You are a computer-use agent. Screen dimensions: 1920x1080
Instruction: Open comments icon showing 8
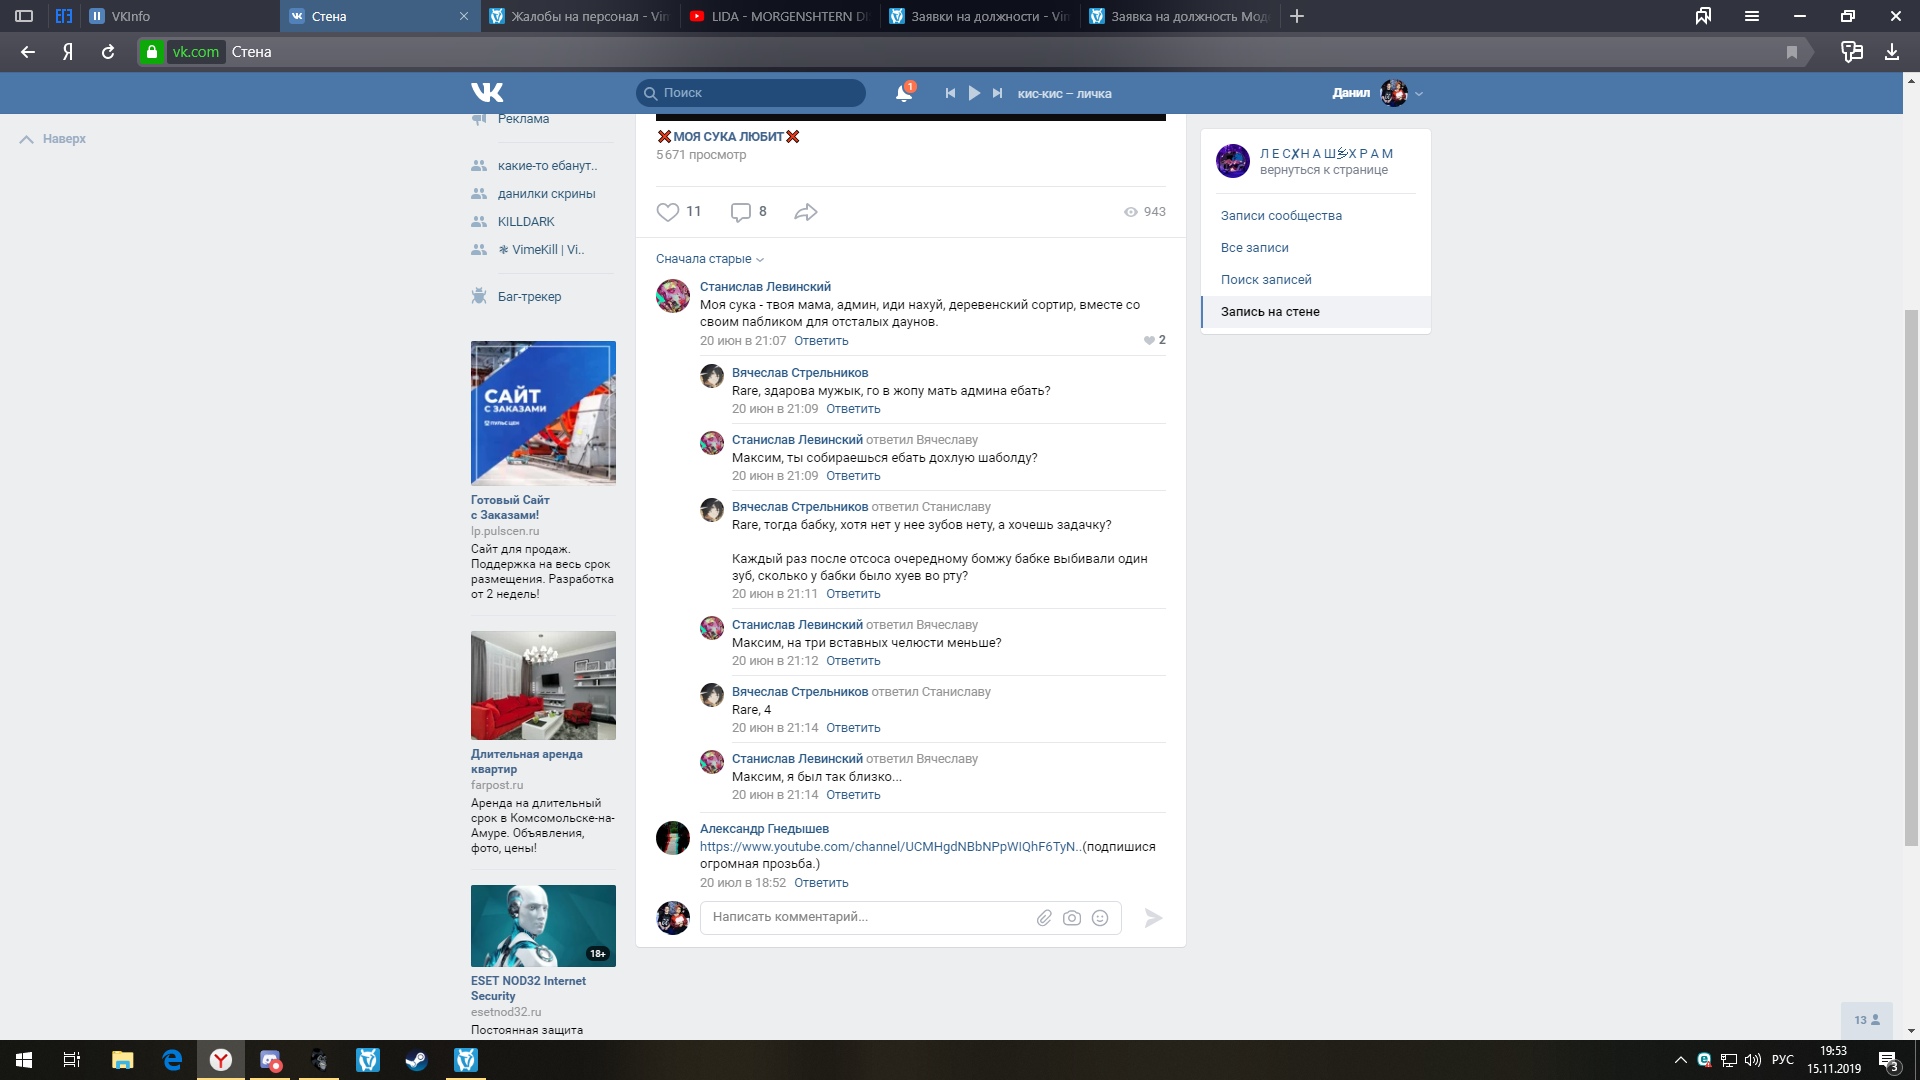pyautogui.click(x=741, y=212)
